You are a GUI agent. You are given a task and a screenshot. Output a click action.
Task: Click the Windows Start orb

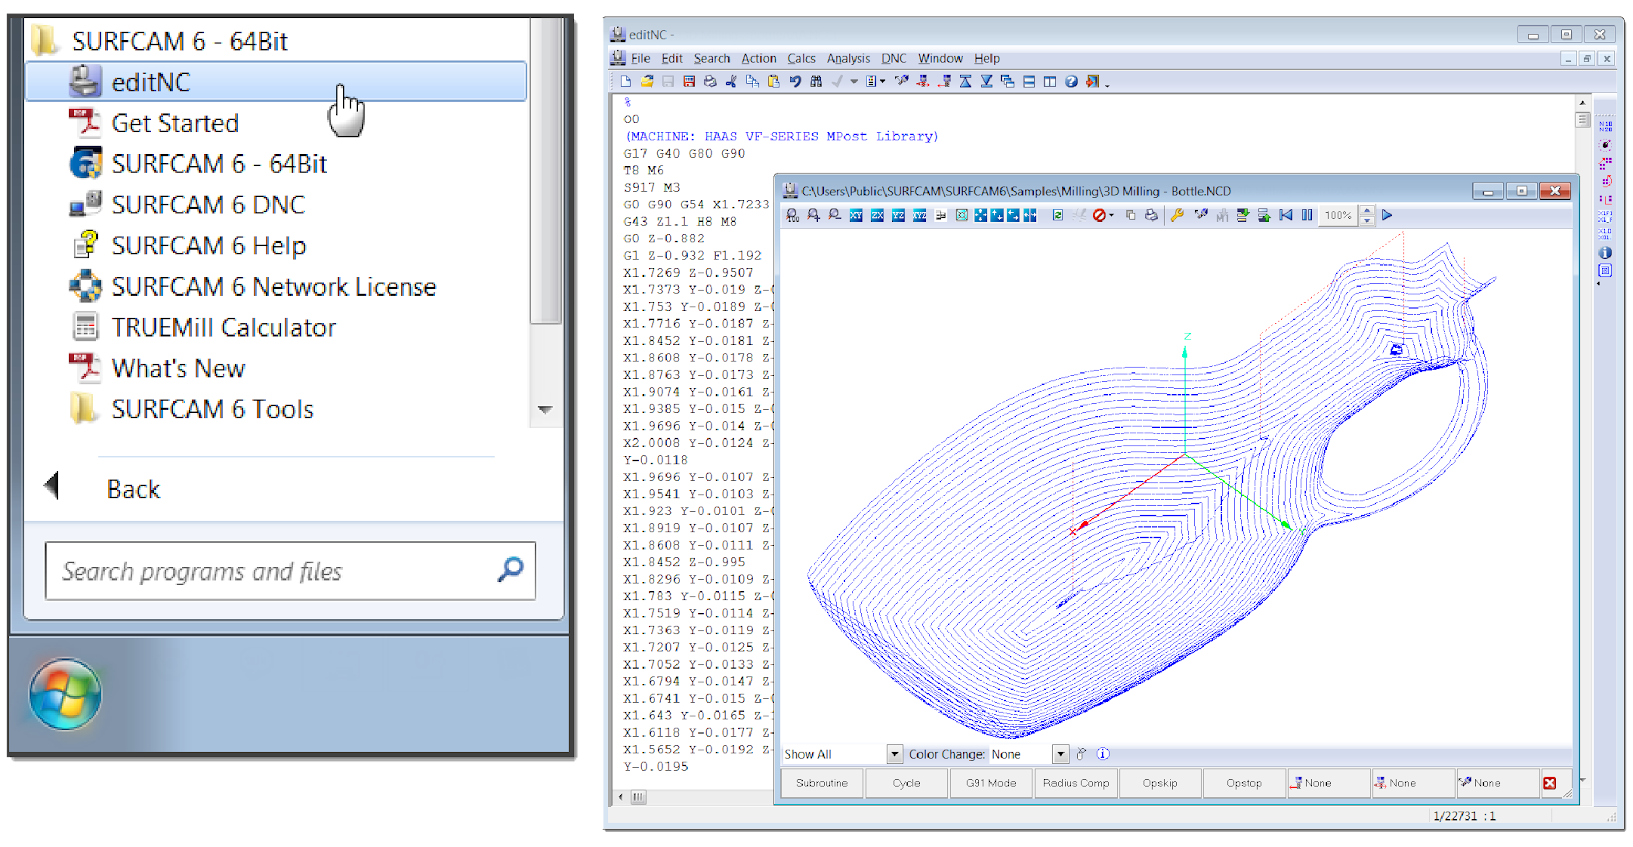pos(65,694)
